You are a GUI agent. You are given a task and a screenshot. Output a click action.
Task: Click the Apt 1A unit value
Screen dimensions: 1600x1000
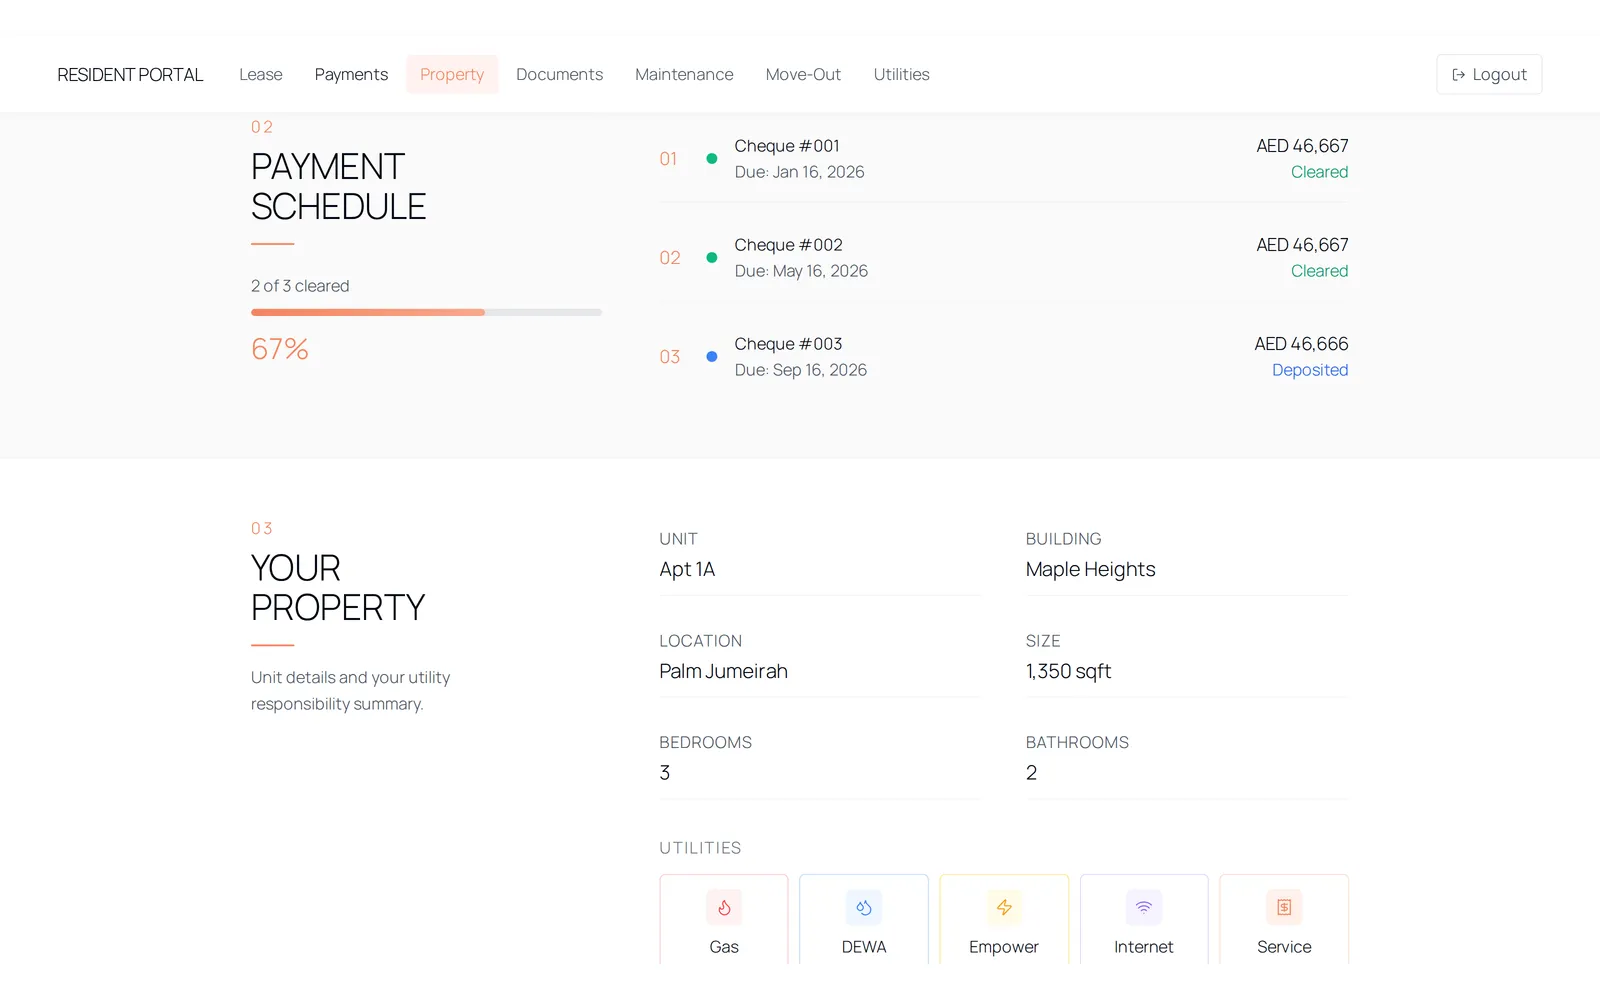coord(687,569)
